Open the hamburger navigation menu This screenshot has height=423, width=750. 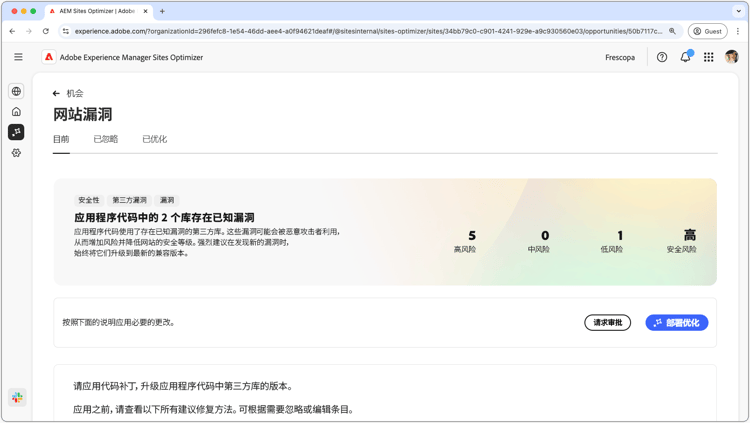click(18, 57)
